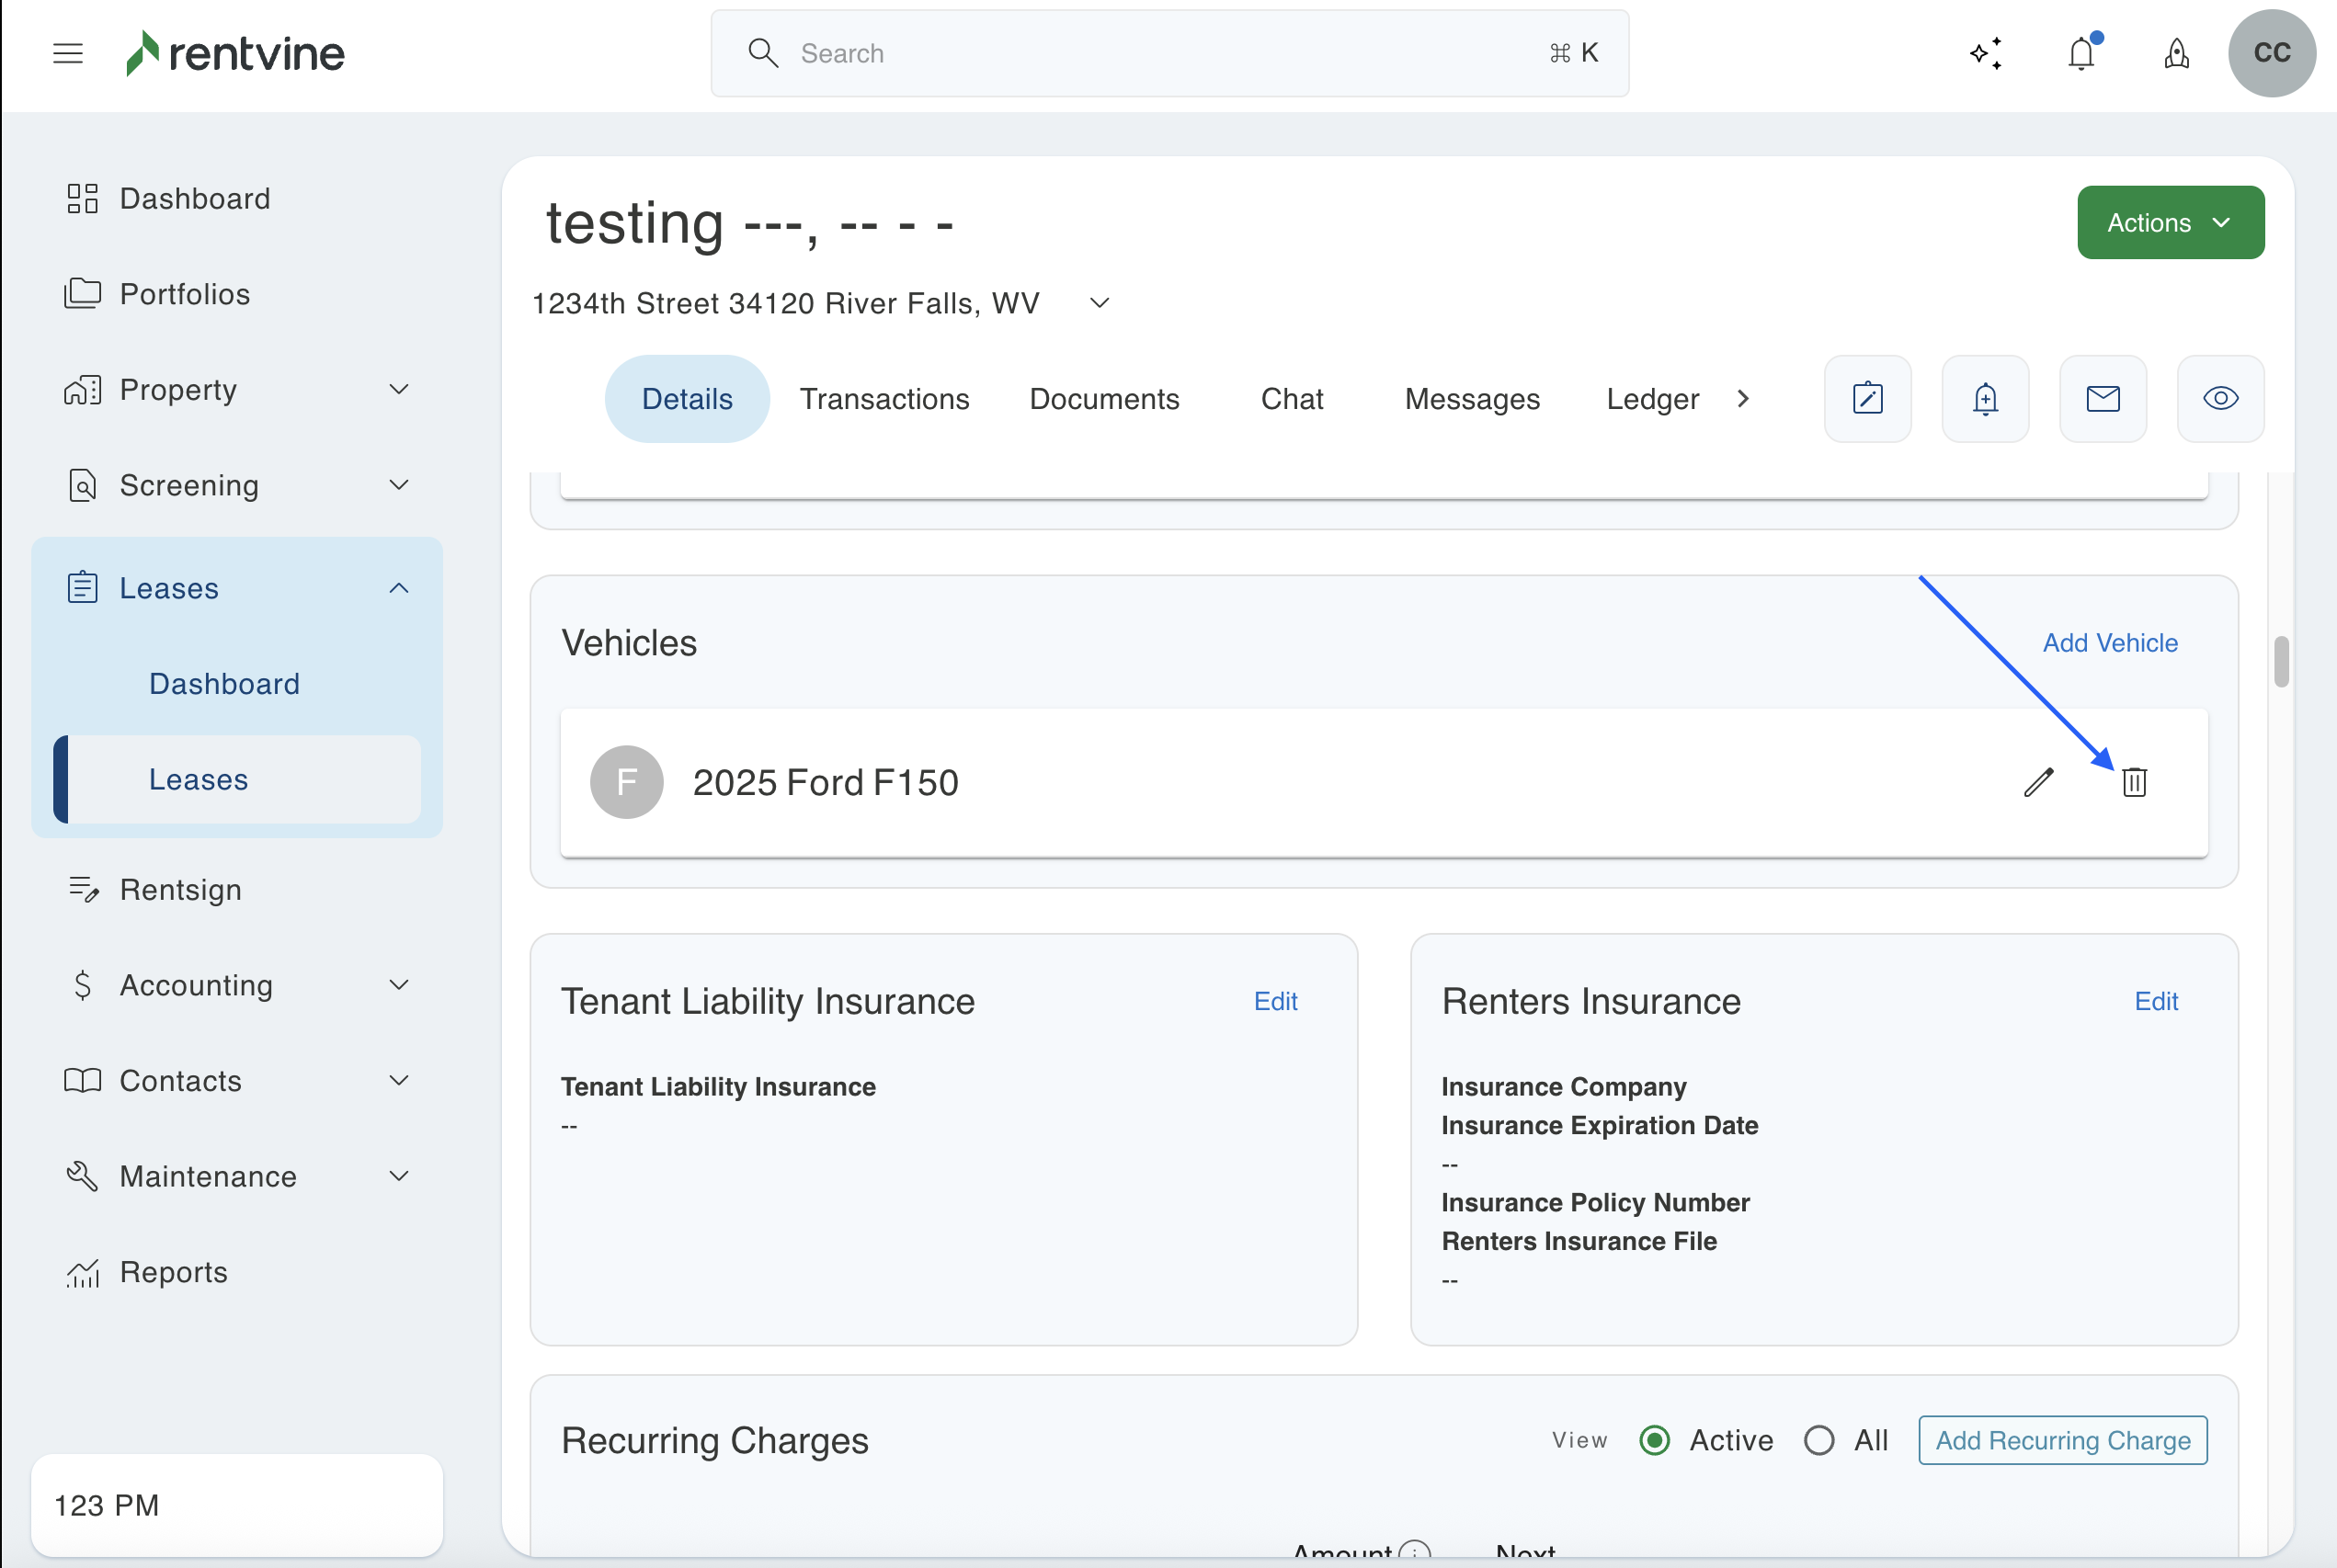The height and width of the screenshot is (1568, 2337).
Task: Delete the 2025 Ford F150 vehicle
Action: point(2134,782)
